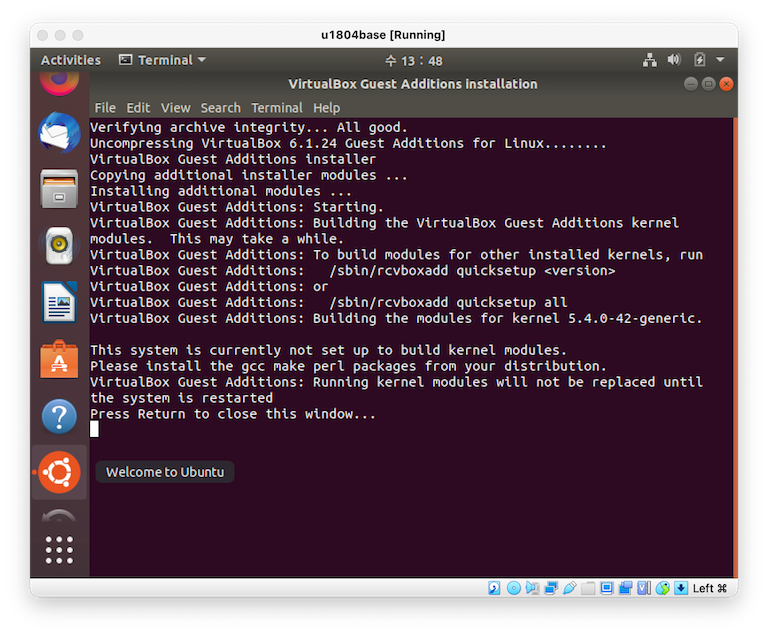This screenshot has width=768, height=634.
Task: Click the network wired icon in top bar
Action: (650, 60)
